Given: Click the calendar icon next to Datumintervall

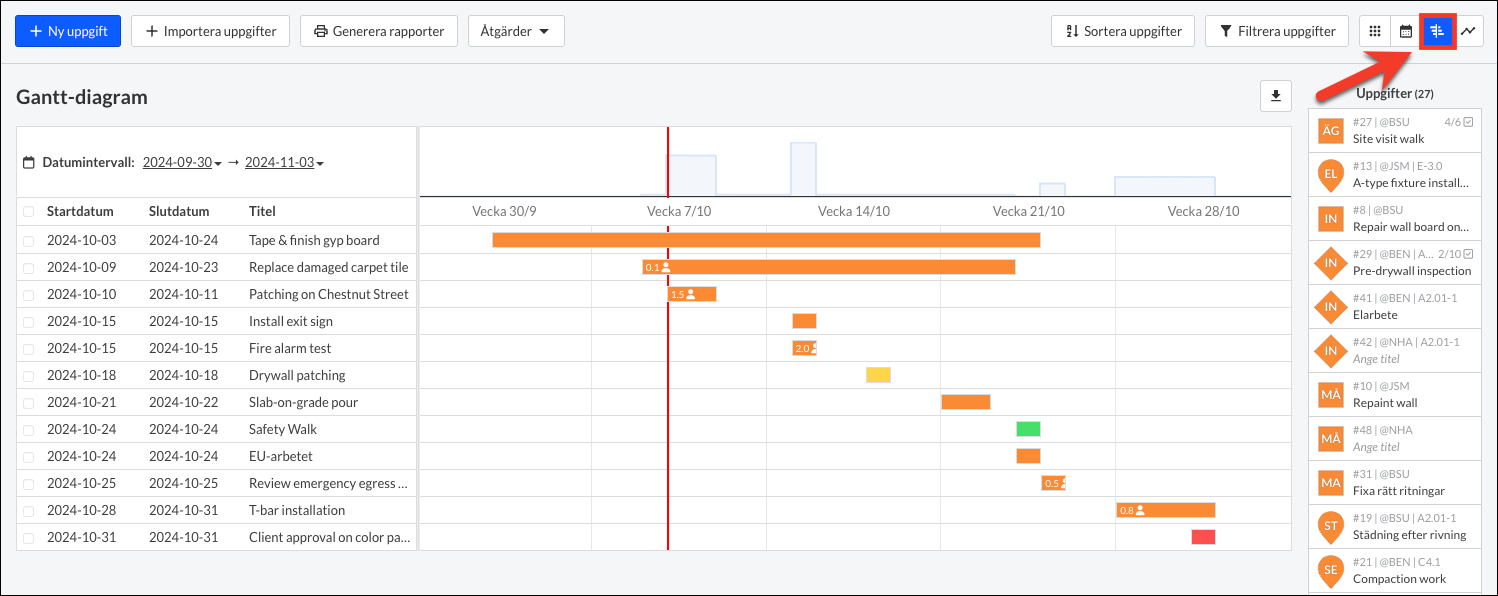Looking at the screenshot, I should pyautogui.click(x=30, y=160).
